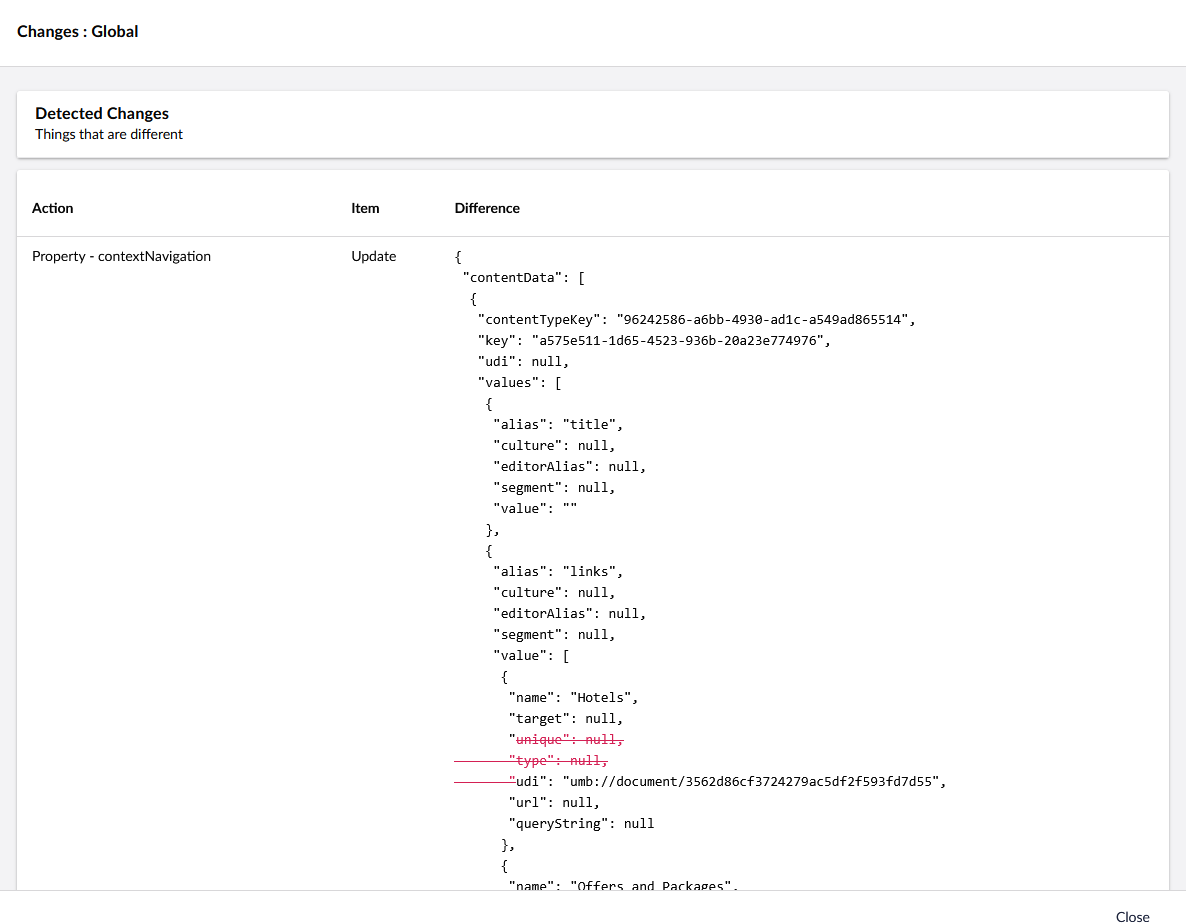Click the alias title line
The image size is (1186, 923).
tap(558, 425)
